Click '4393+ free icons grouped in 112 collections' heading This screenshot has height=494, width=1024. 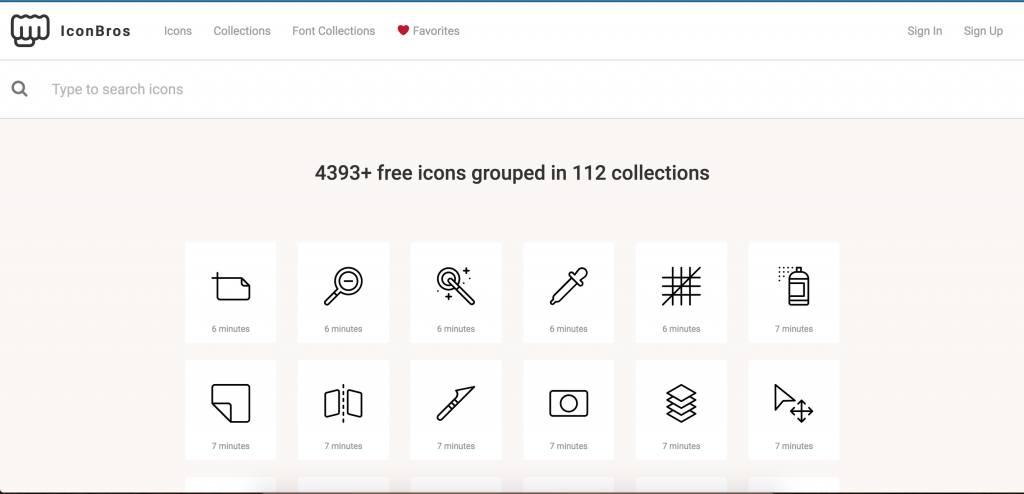(512, 173)
